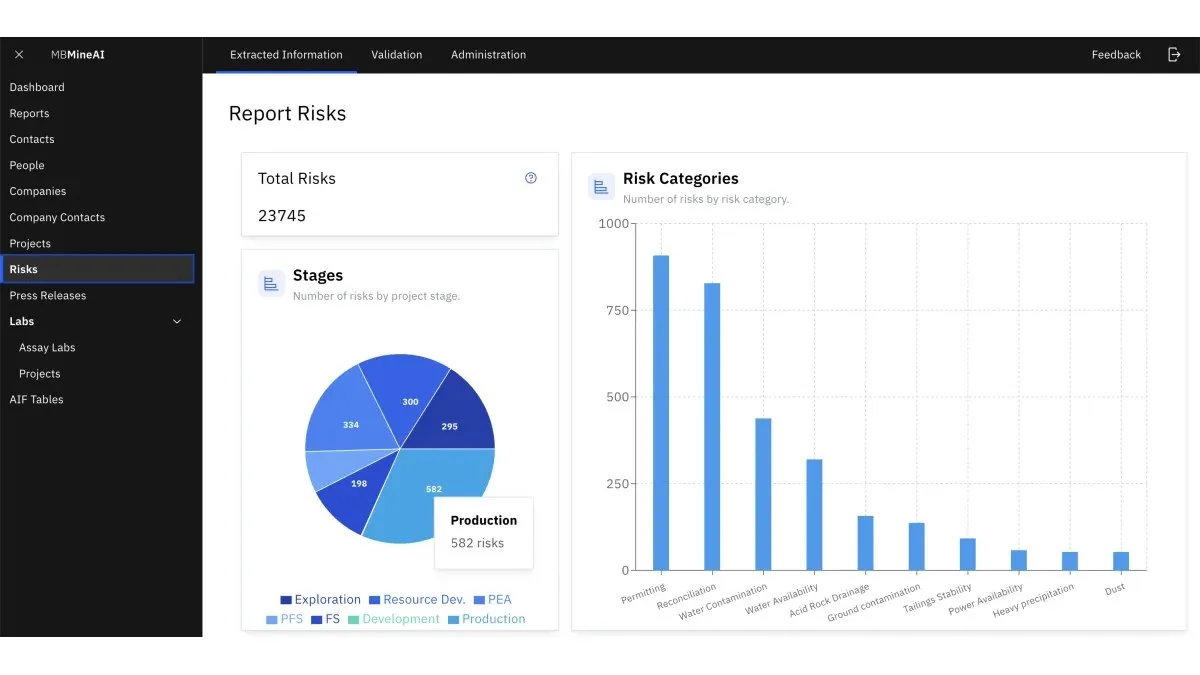This screenshot has height=675, width=1200.
Task: Click the Stages card title
Action: (318, 276)
